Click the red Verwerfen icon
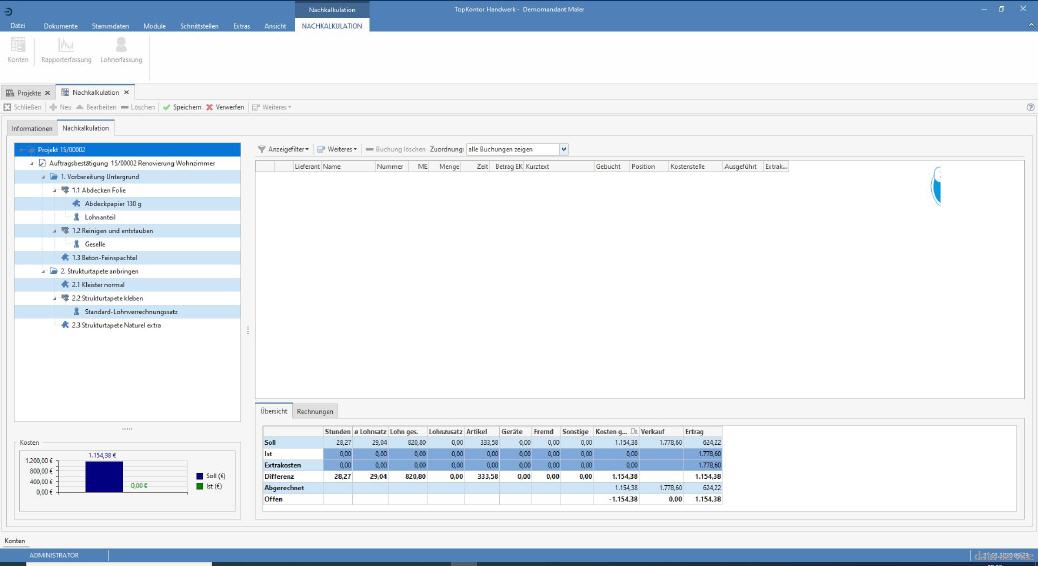Screen dimensions: 1038x566 (209, 107)
